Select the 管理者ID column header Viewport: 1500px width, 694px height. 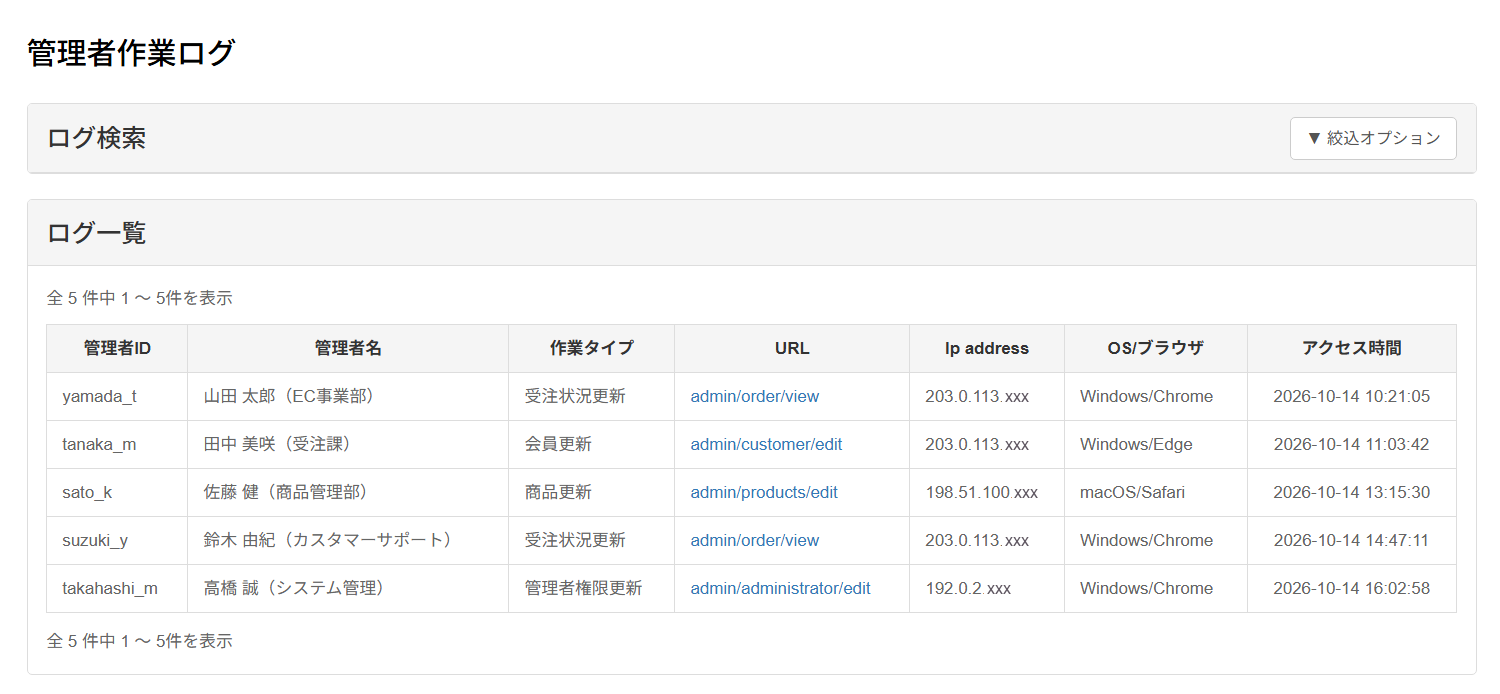[117, 348]
